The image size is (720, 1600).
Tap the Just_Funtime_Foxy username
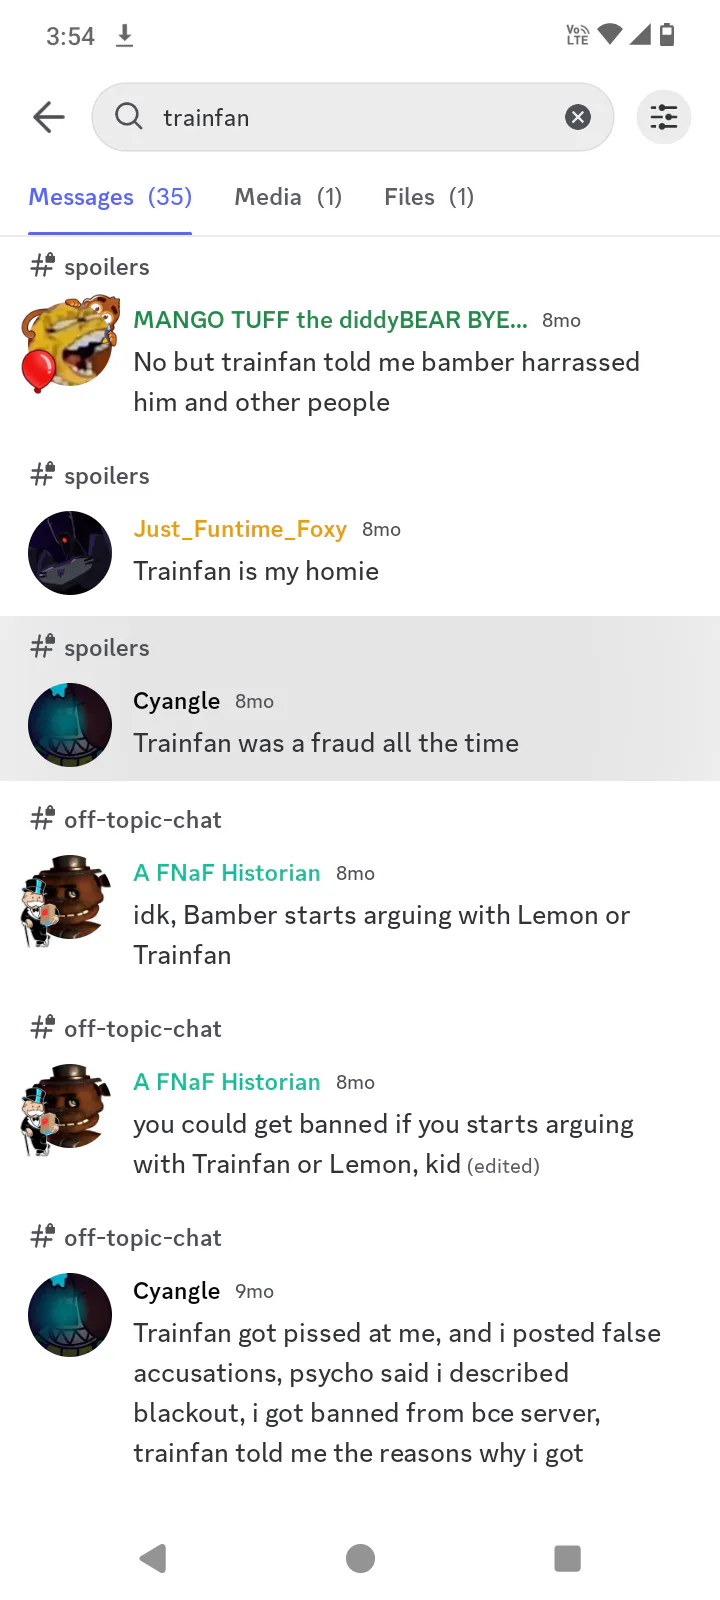pyautogui.click(x=240, y=529)
